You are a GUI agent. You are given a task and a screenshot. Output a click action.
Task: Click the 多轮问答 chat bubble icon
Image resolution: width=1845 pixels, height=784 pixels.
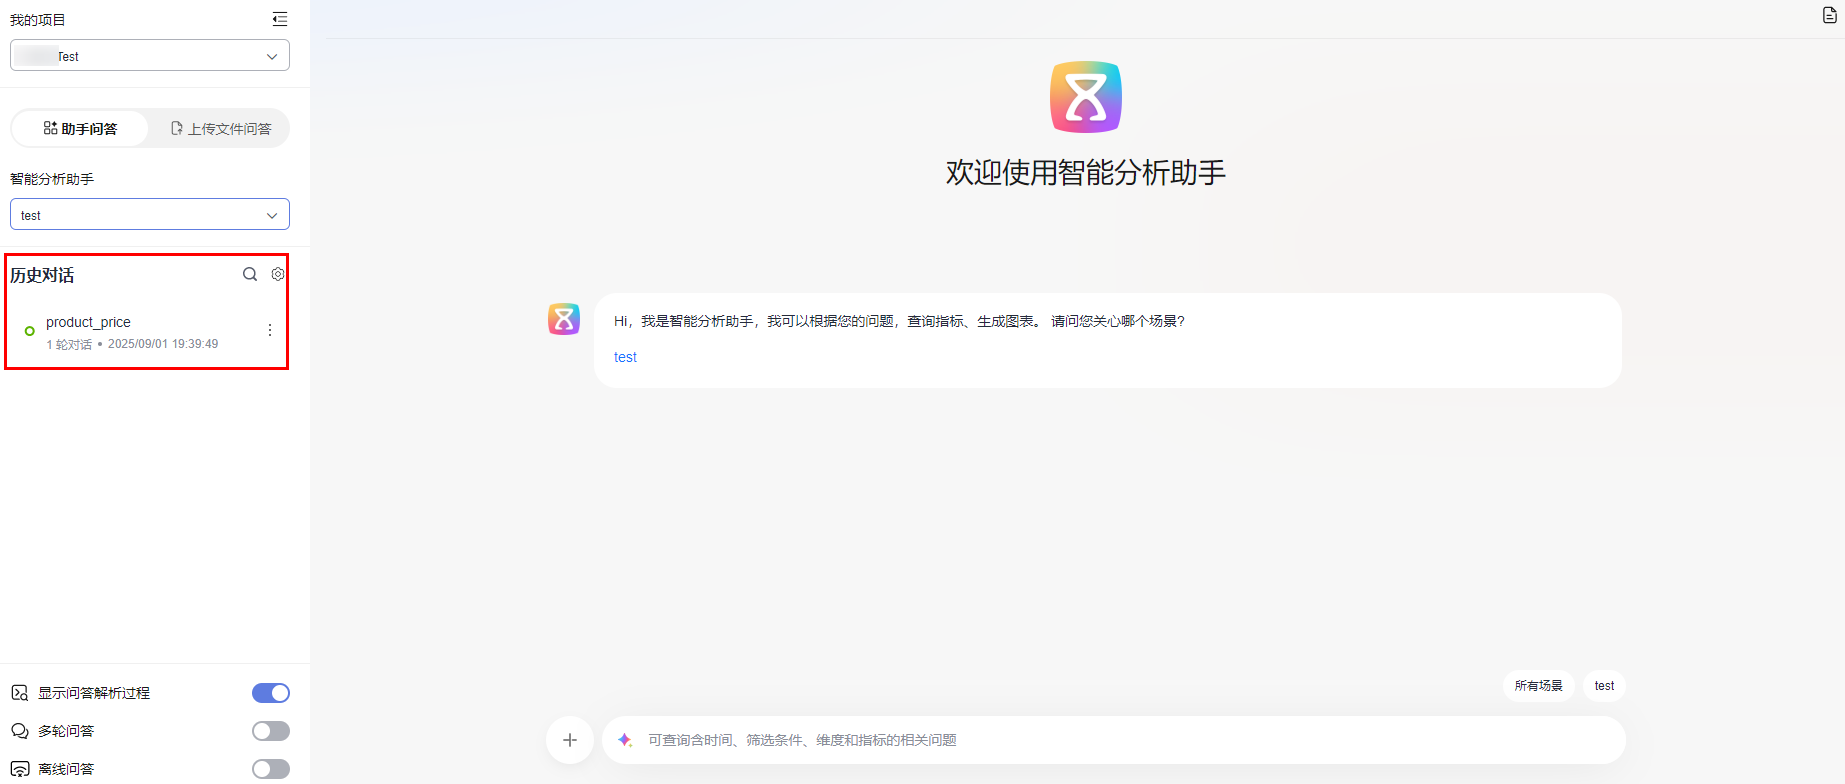tap(19, 731)
